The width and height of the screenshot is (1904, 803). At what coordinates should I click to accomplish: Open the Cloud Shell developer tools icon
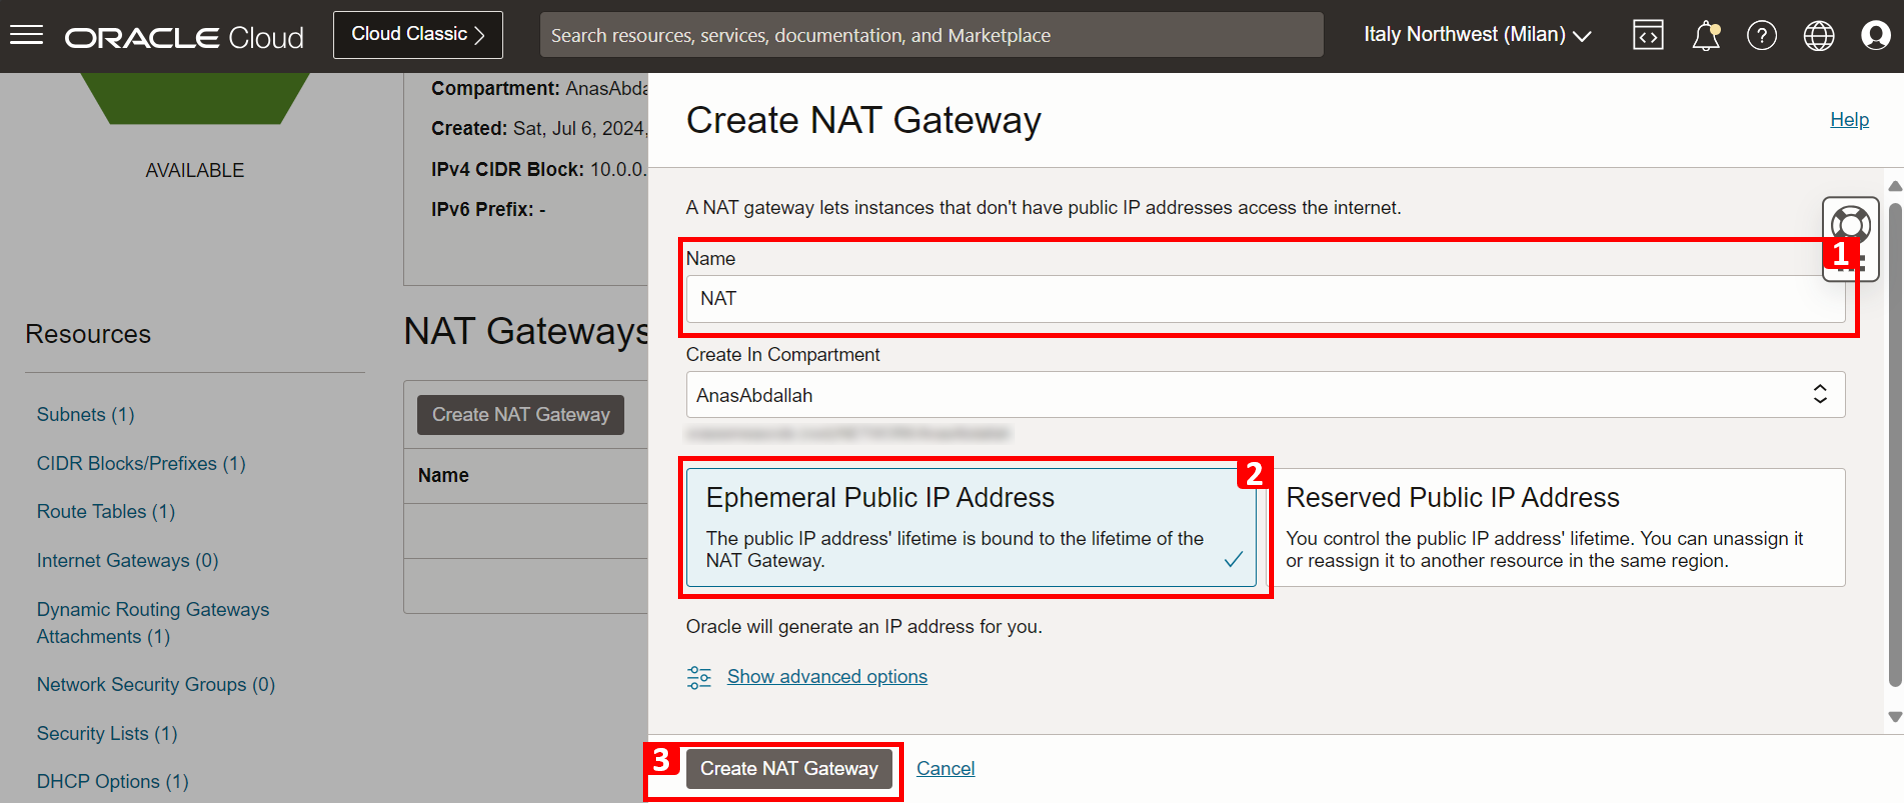tap(1648, 36)
